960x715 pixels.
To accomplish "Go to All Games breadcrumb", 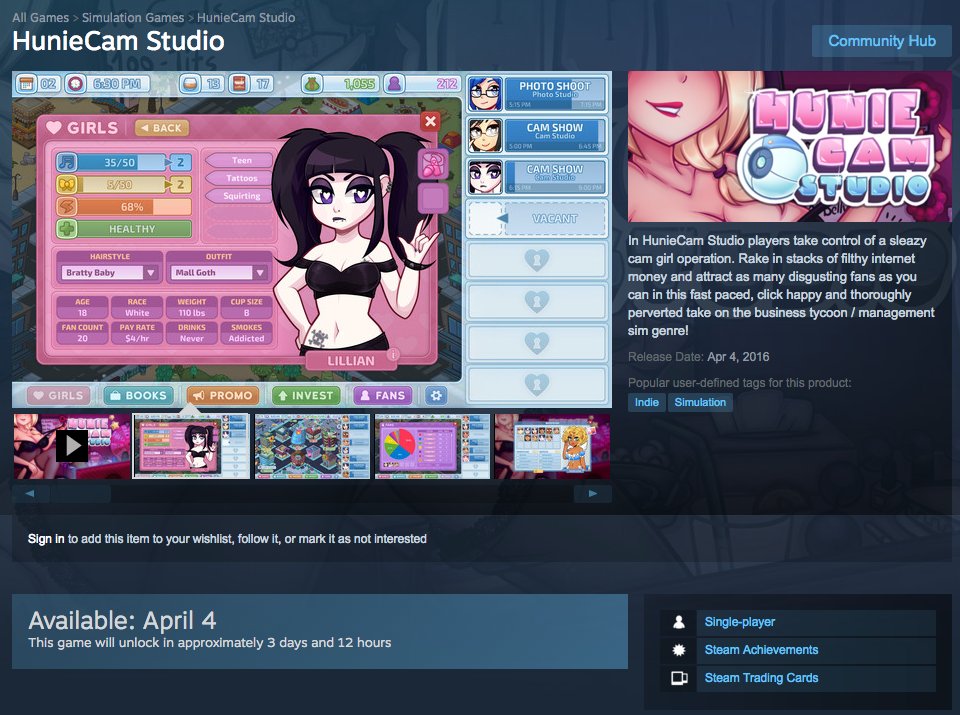I will click(40, 18).
